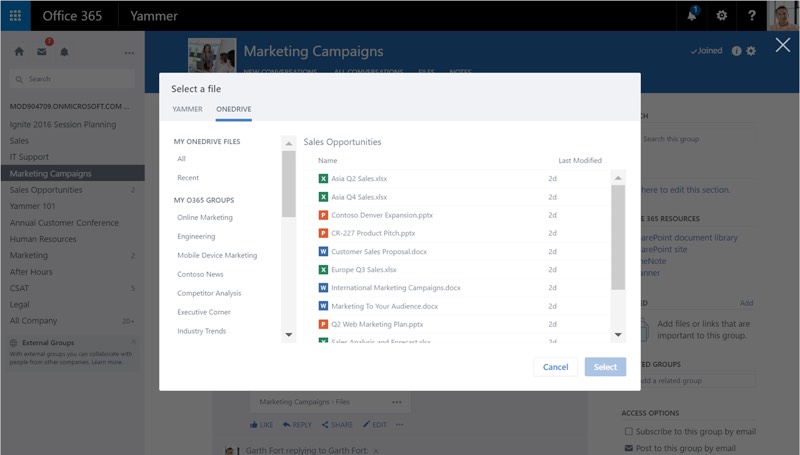Click Excel icon for Asia Q2 Sales.xlsx
The width and height of the screenshot is (800, 455).
click(323, 179)
